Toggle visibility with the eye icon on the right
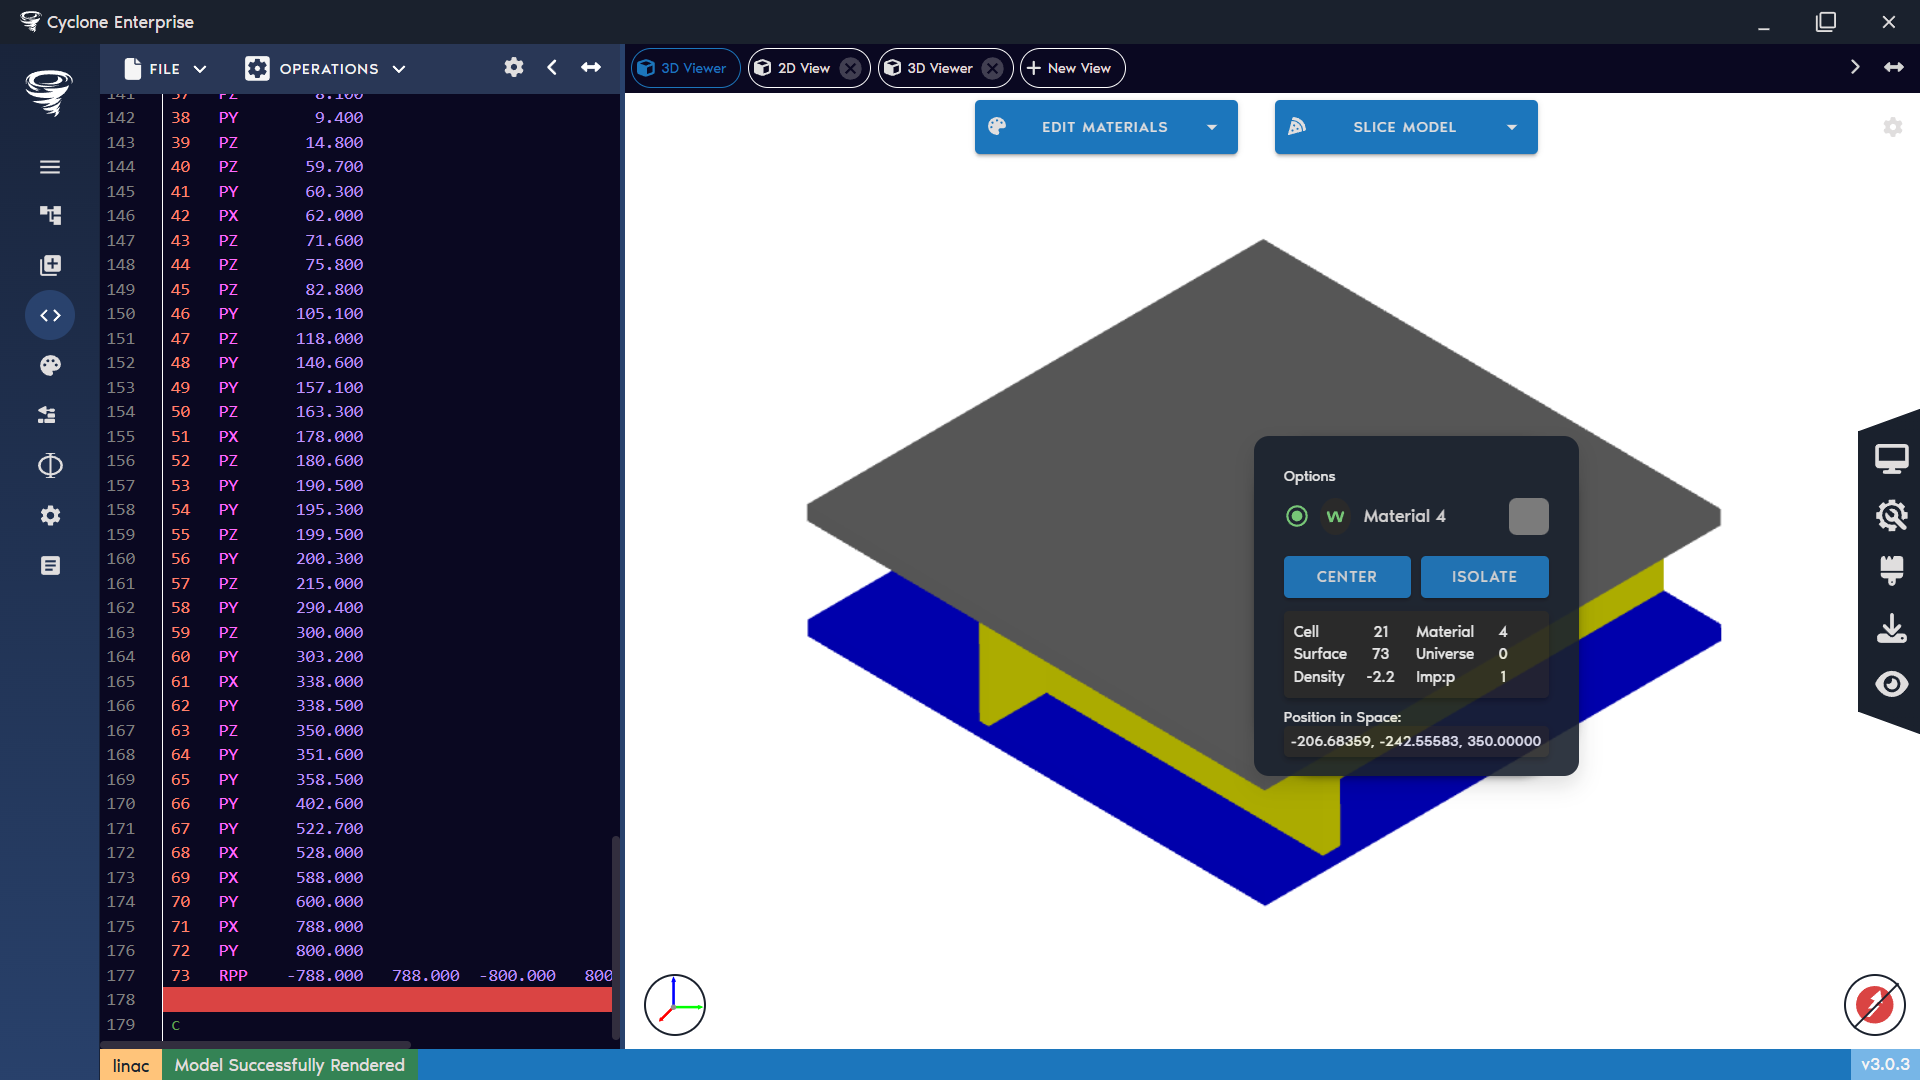 [1892, 684]
